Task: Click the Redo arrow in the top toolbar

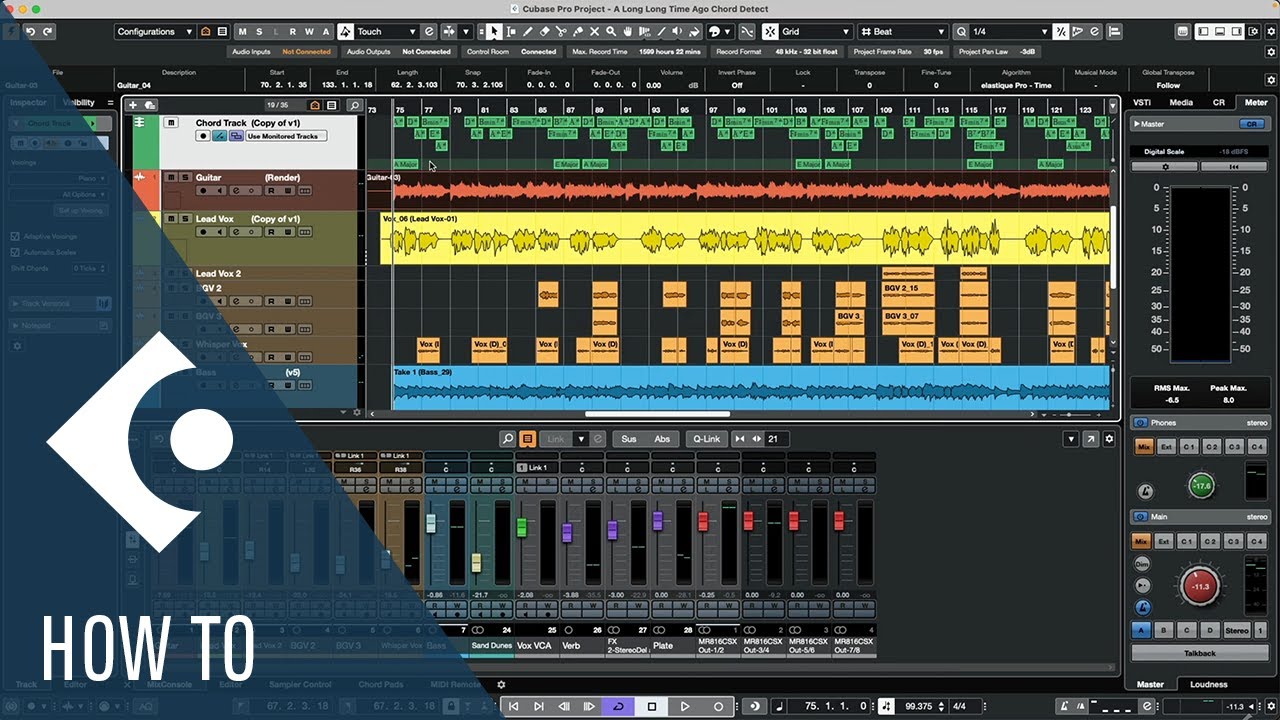Action: click(x=47, y=32)
